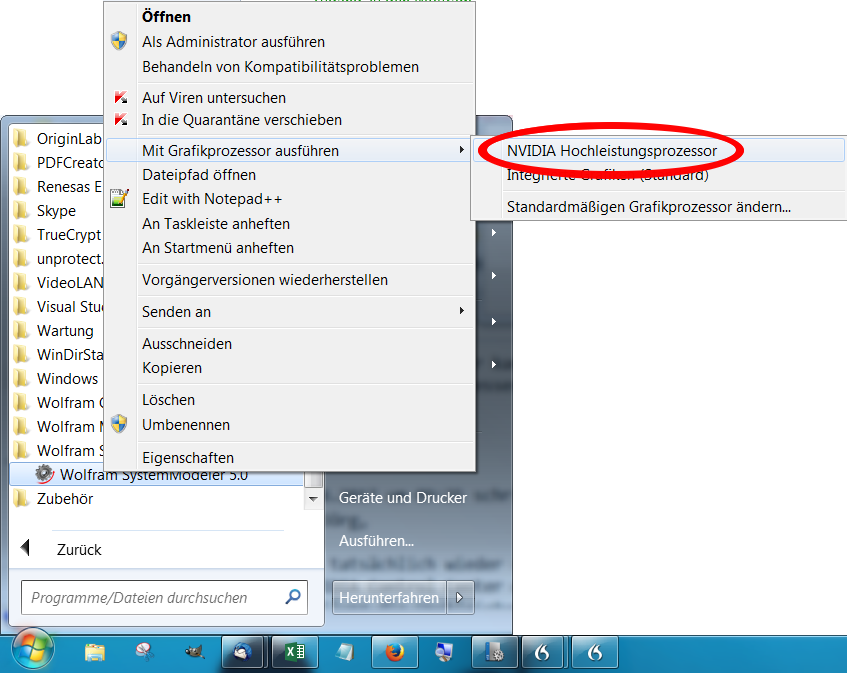Click the shield icon next to Umbenennen
847x673 pixels.
click(x=119, y=424)
